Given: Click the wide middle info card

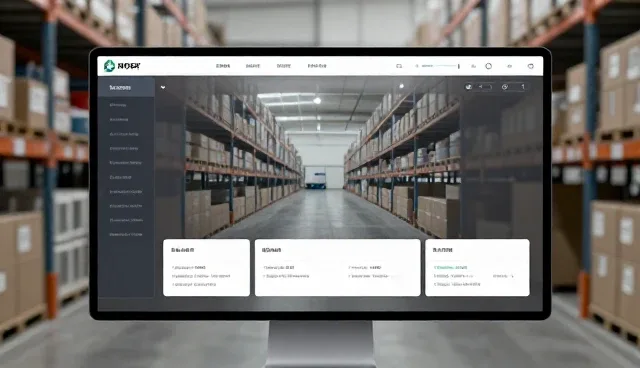Looking at the screenshot, I should click(x=338, y=268).
